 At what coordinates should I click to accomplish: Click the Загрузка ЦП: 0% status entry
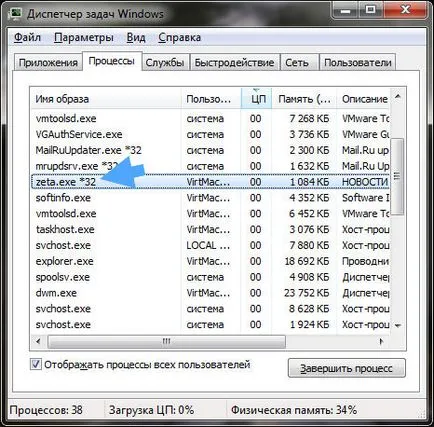tap(151, 410)
